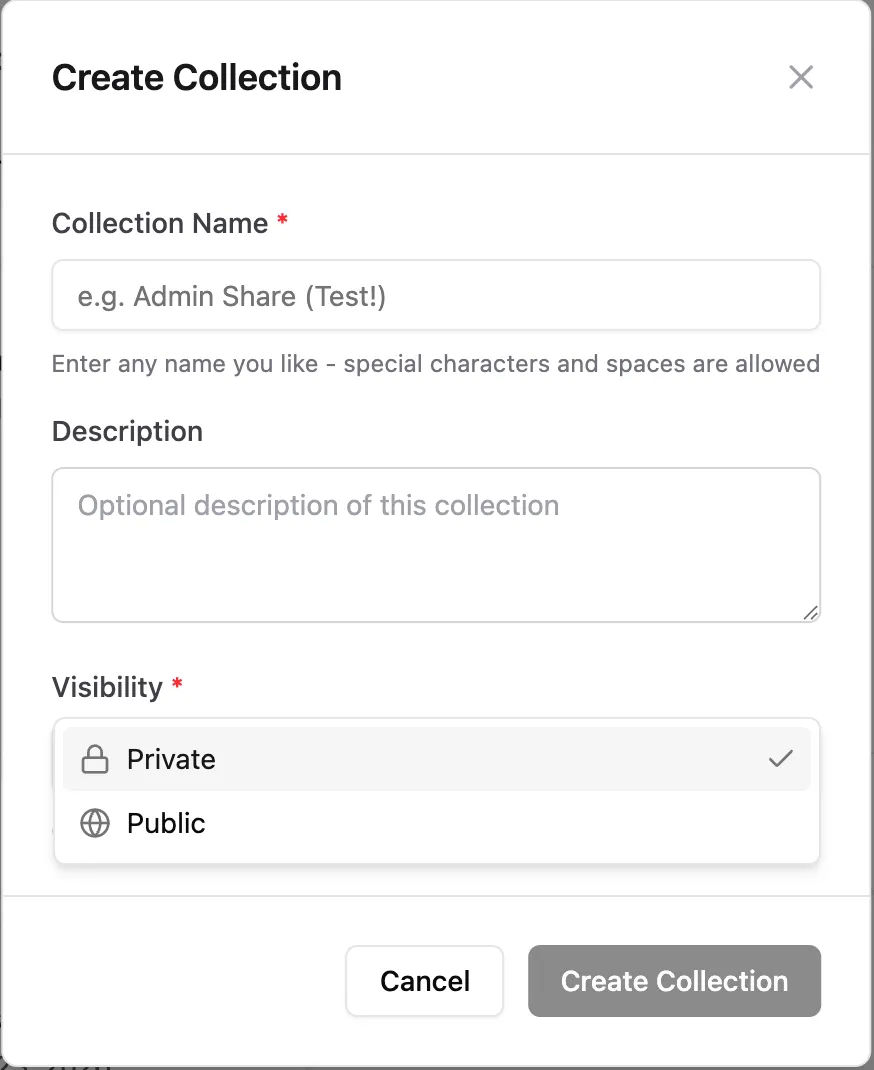The height and width of the screenshot is (1070, 874).
Task: Click the Collection Name input field
Action: [436, 295]
